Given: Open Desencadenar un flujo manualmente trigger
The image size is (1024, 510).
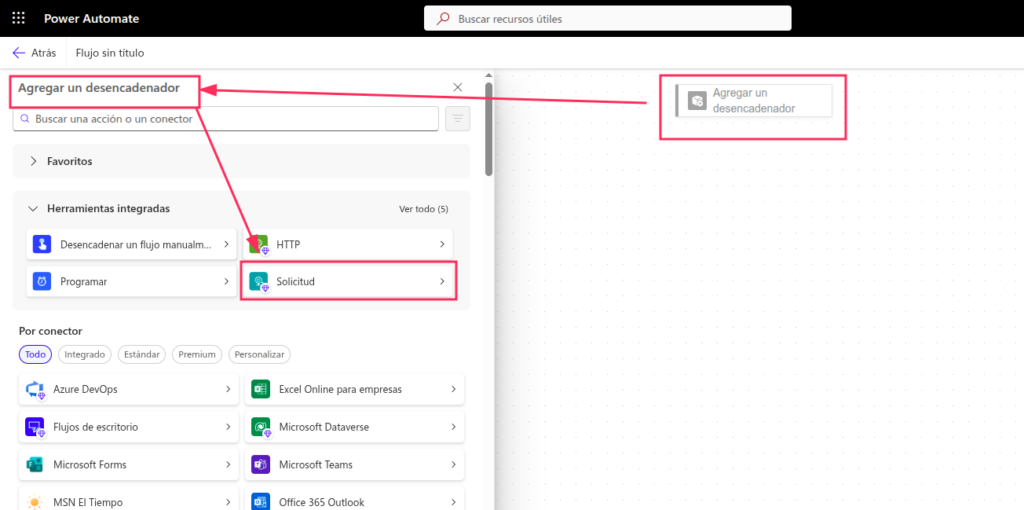Looking at the screenshot, I should tap(130, 244).
